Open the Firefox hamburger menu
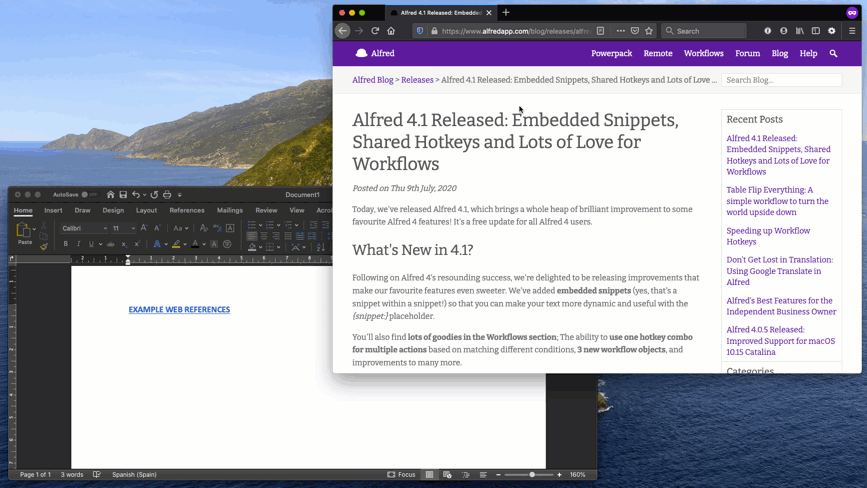Screen dimensions: 867x488 852,31
